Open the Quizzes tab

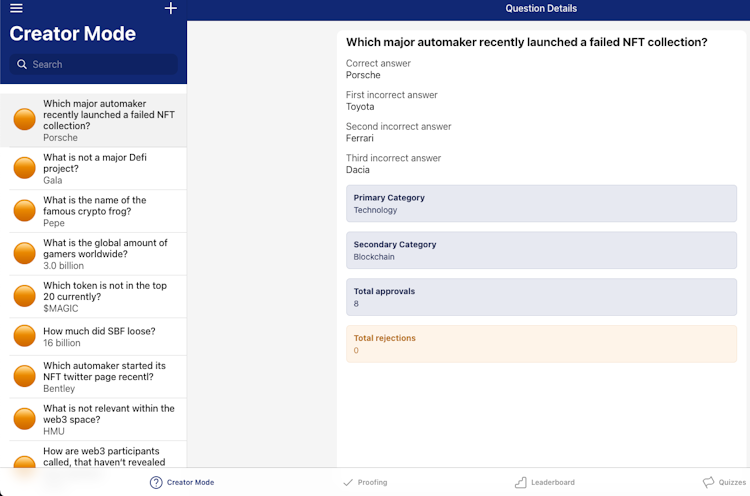724,482
